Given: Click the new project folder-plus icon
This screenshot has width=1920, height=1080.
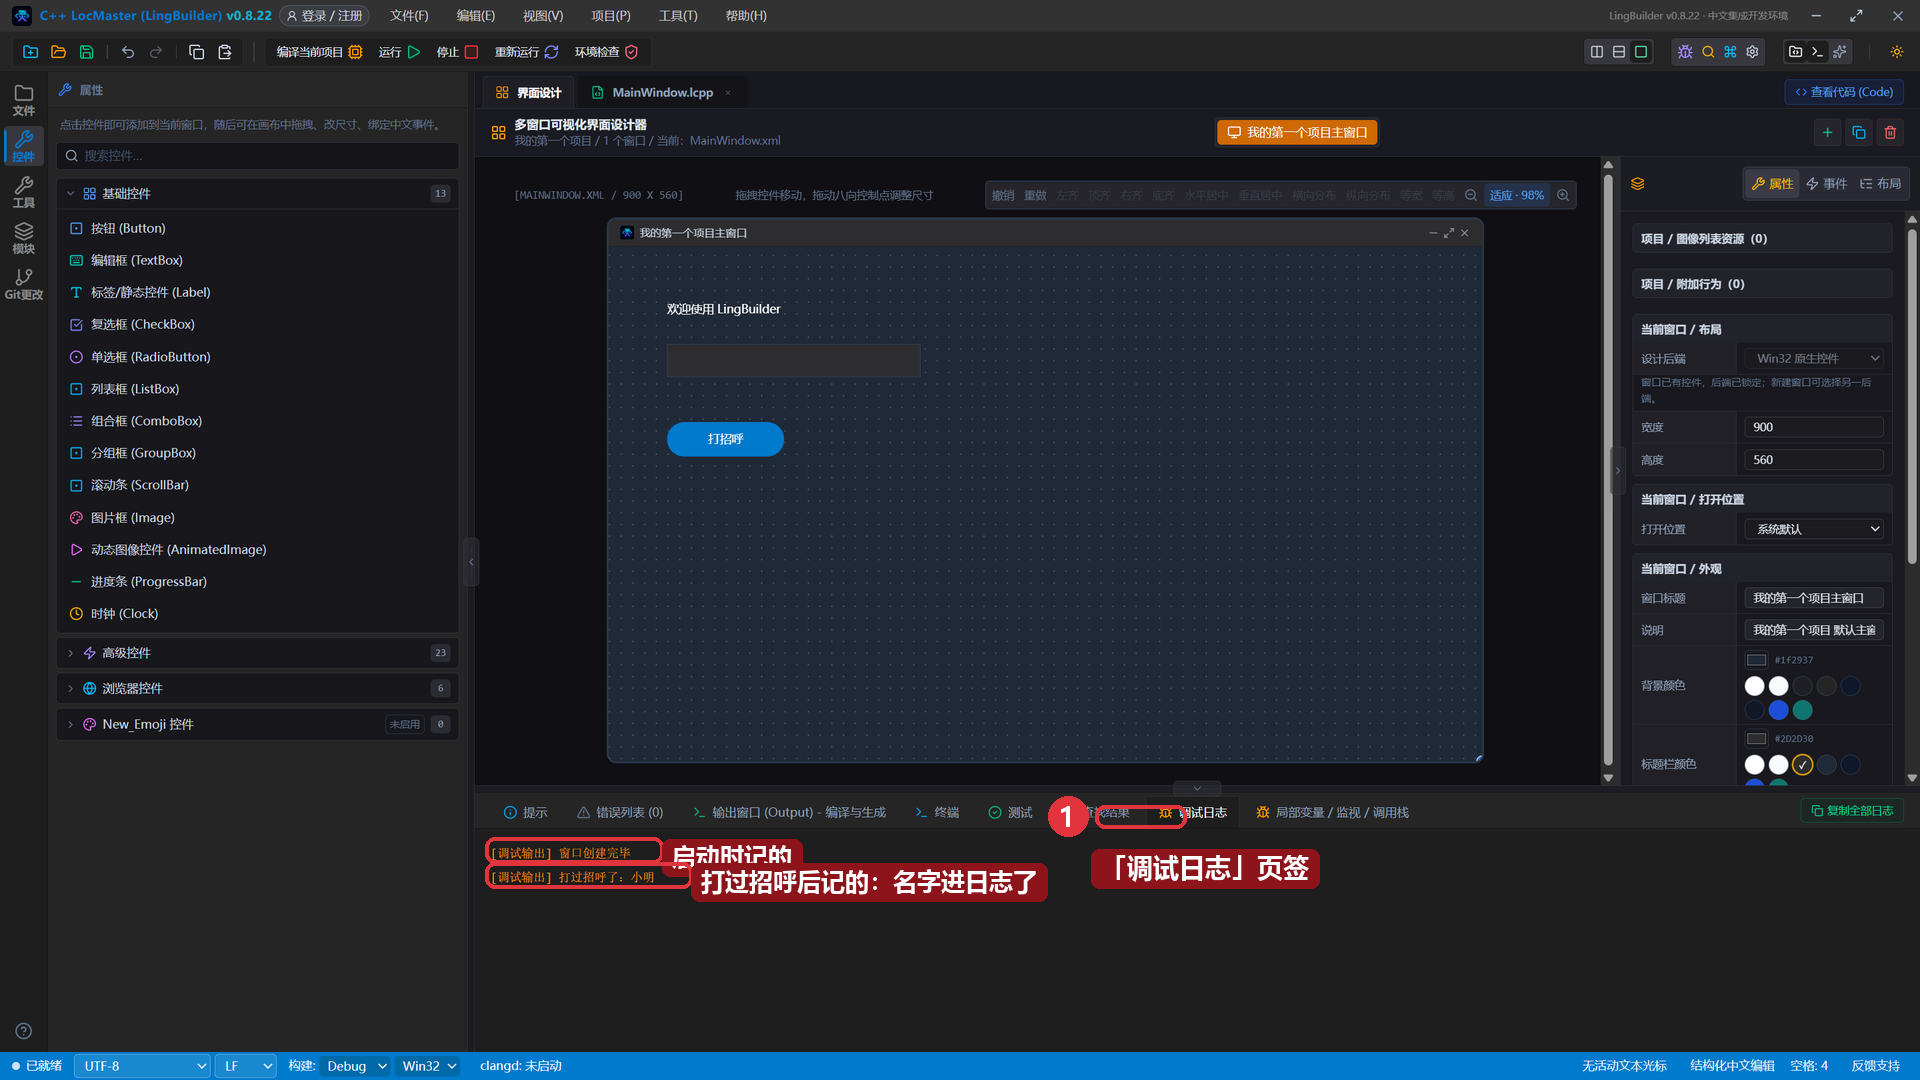Looking at the screenshot, I should 30,52.
